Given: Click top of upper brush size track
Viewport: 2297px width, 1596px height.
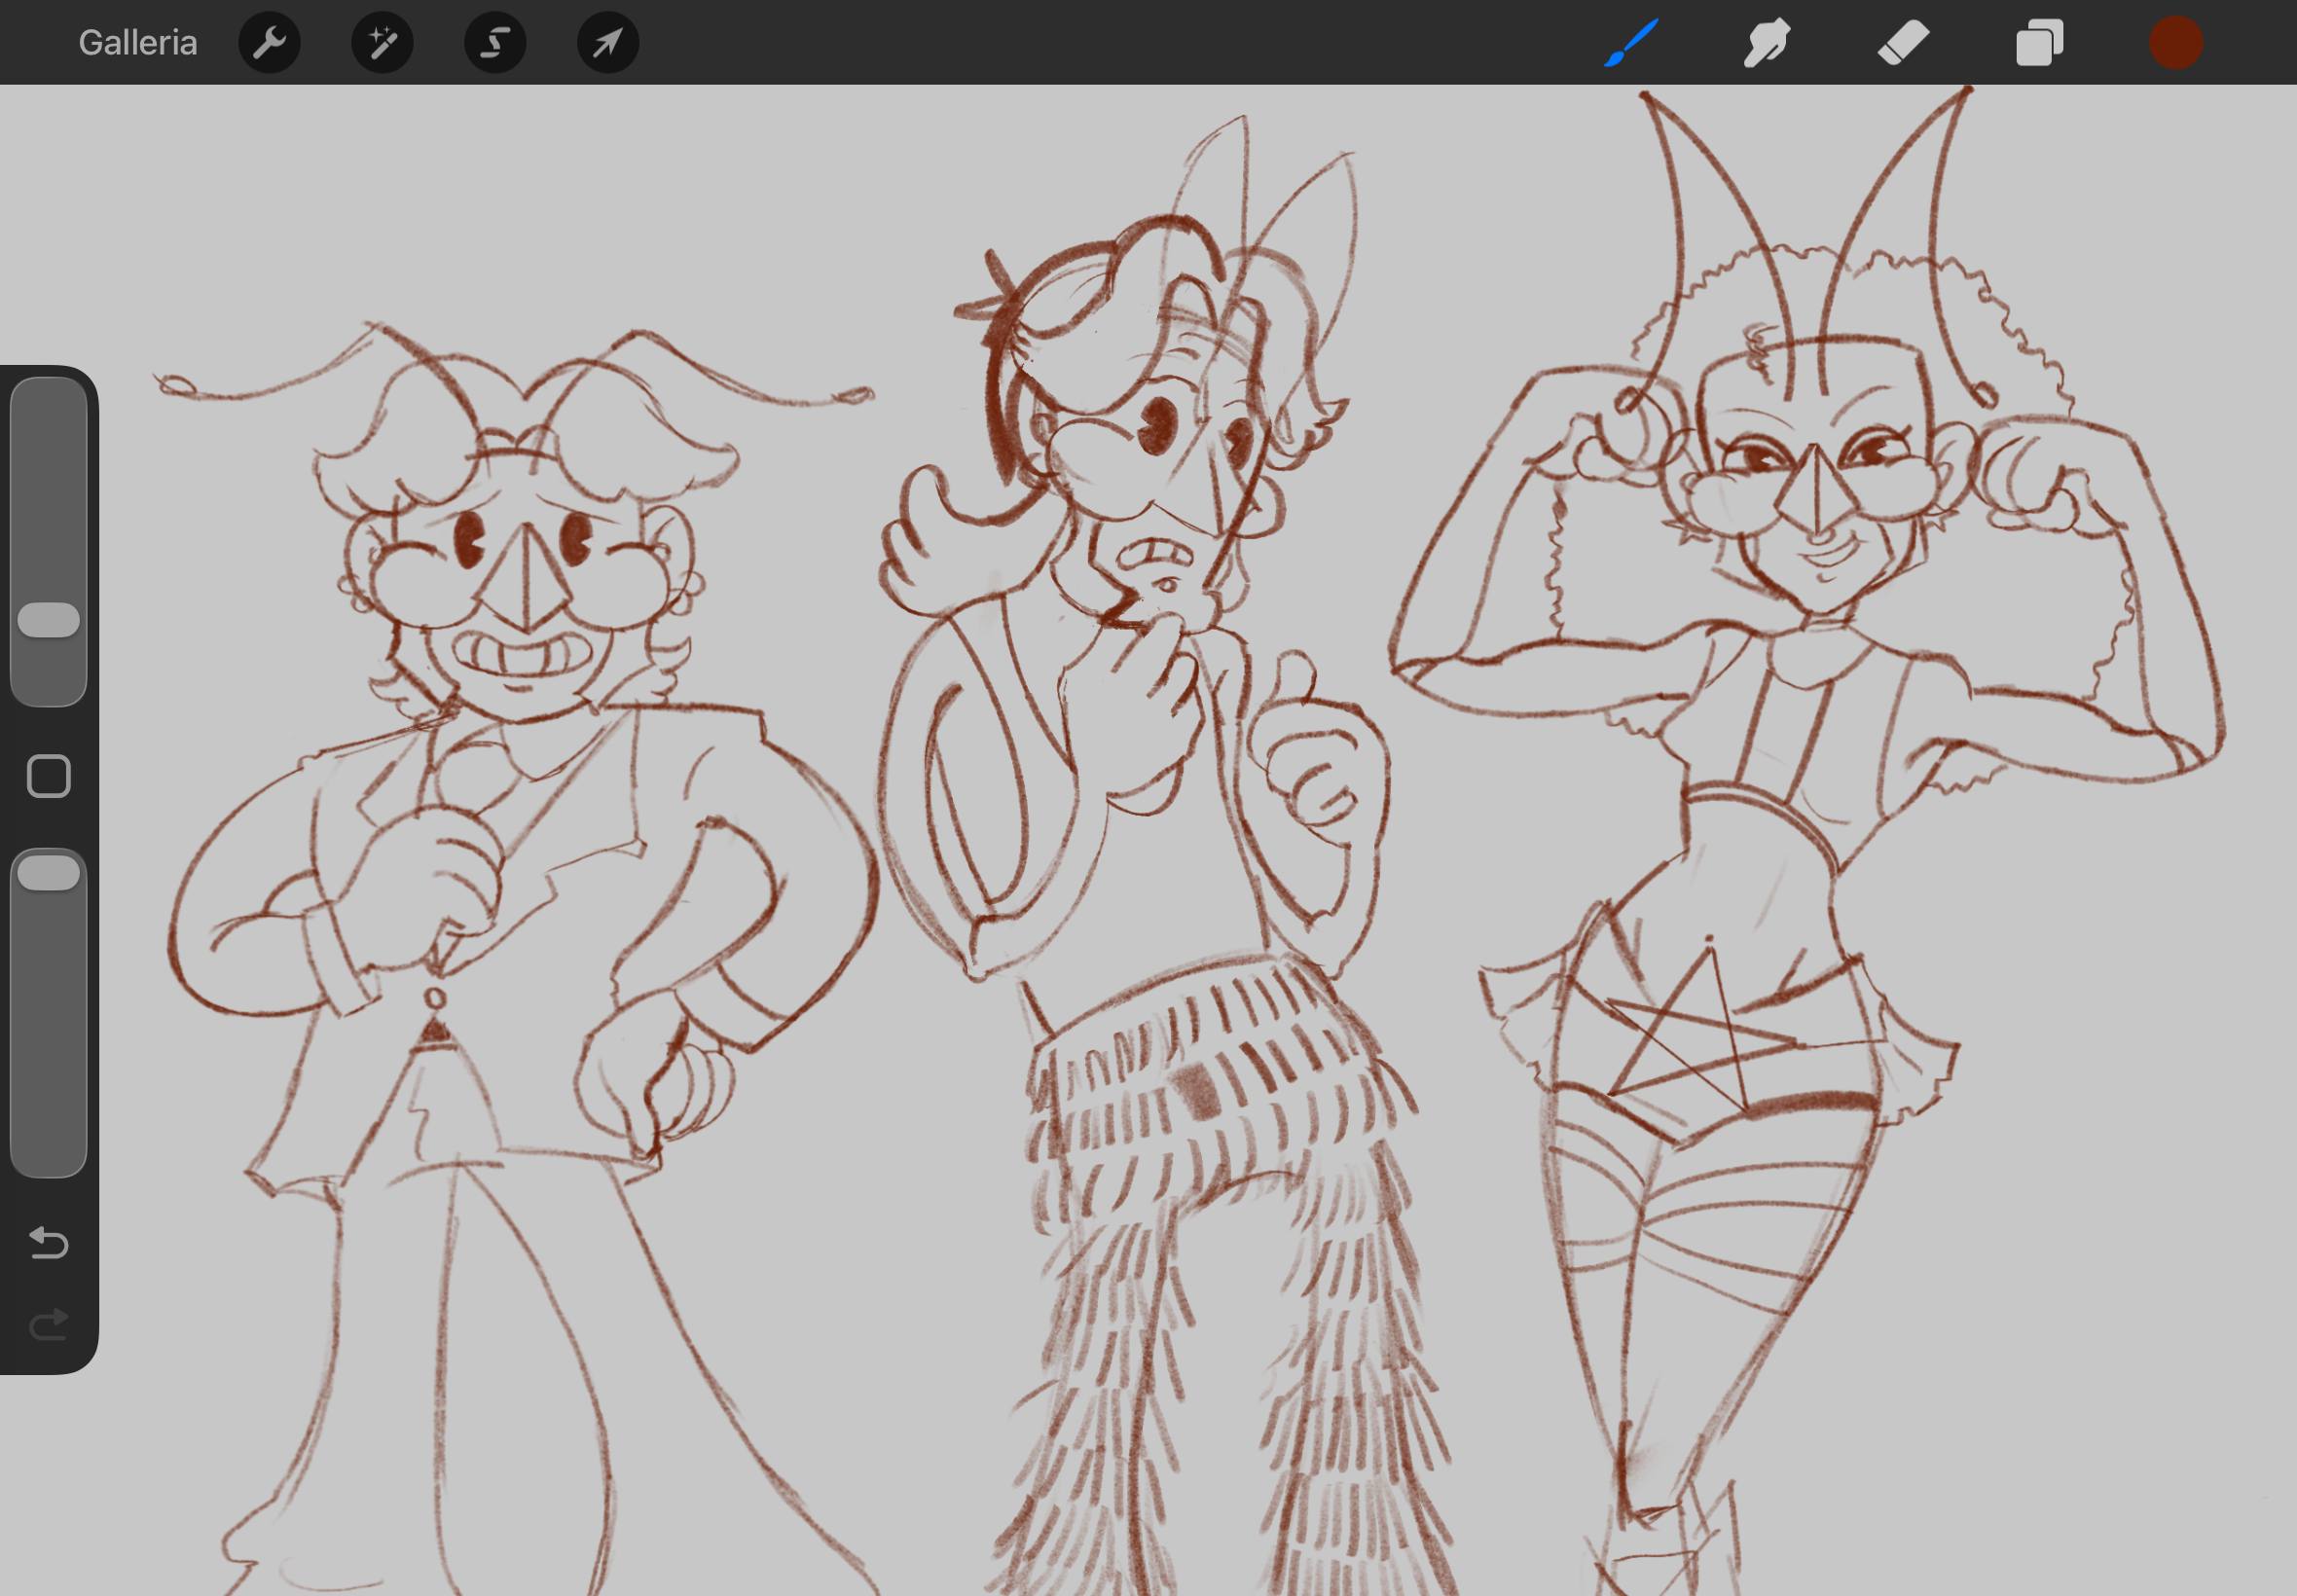Looking at the screenshot, I should click(48, 400).
